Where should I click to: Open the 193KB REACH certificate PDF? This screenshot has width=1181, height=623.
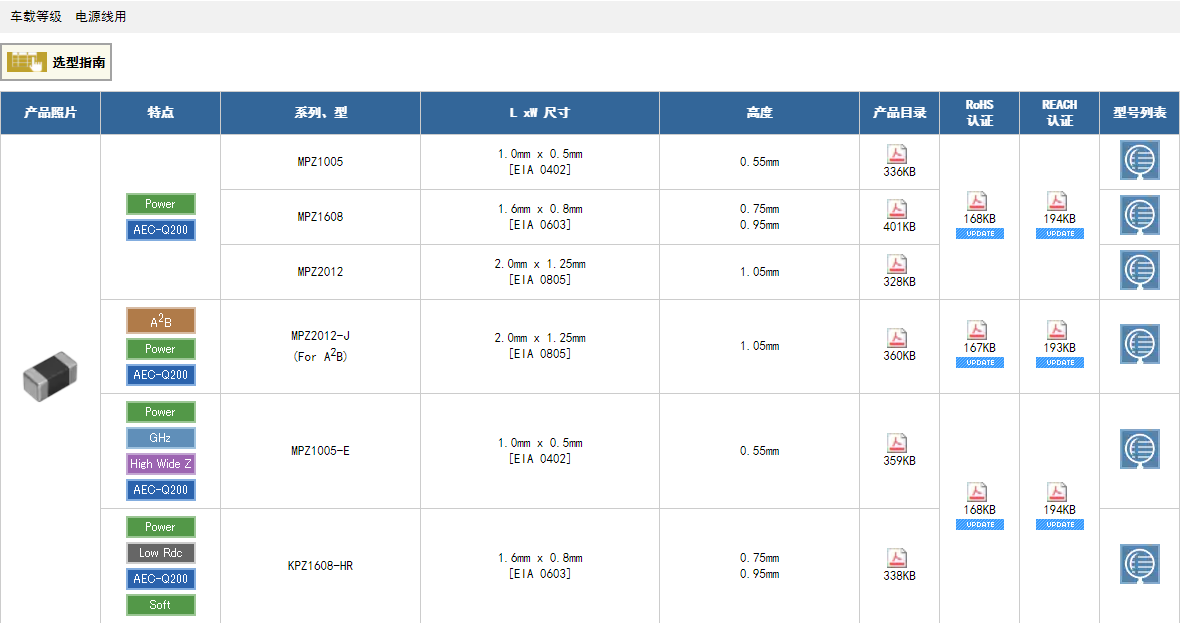1058,331
